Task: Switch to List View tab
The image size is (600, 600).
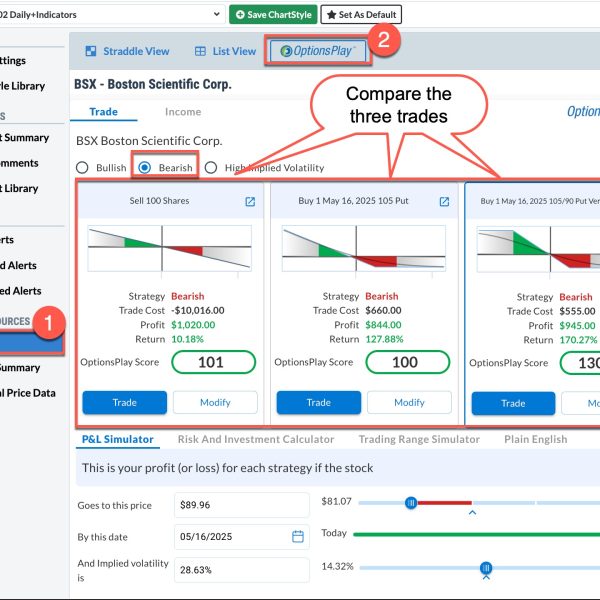Action: (x=225, y=51)
